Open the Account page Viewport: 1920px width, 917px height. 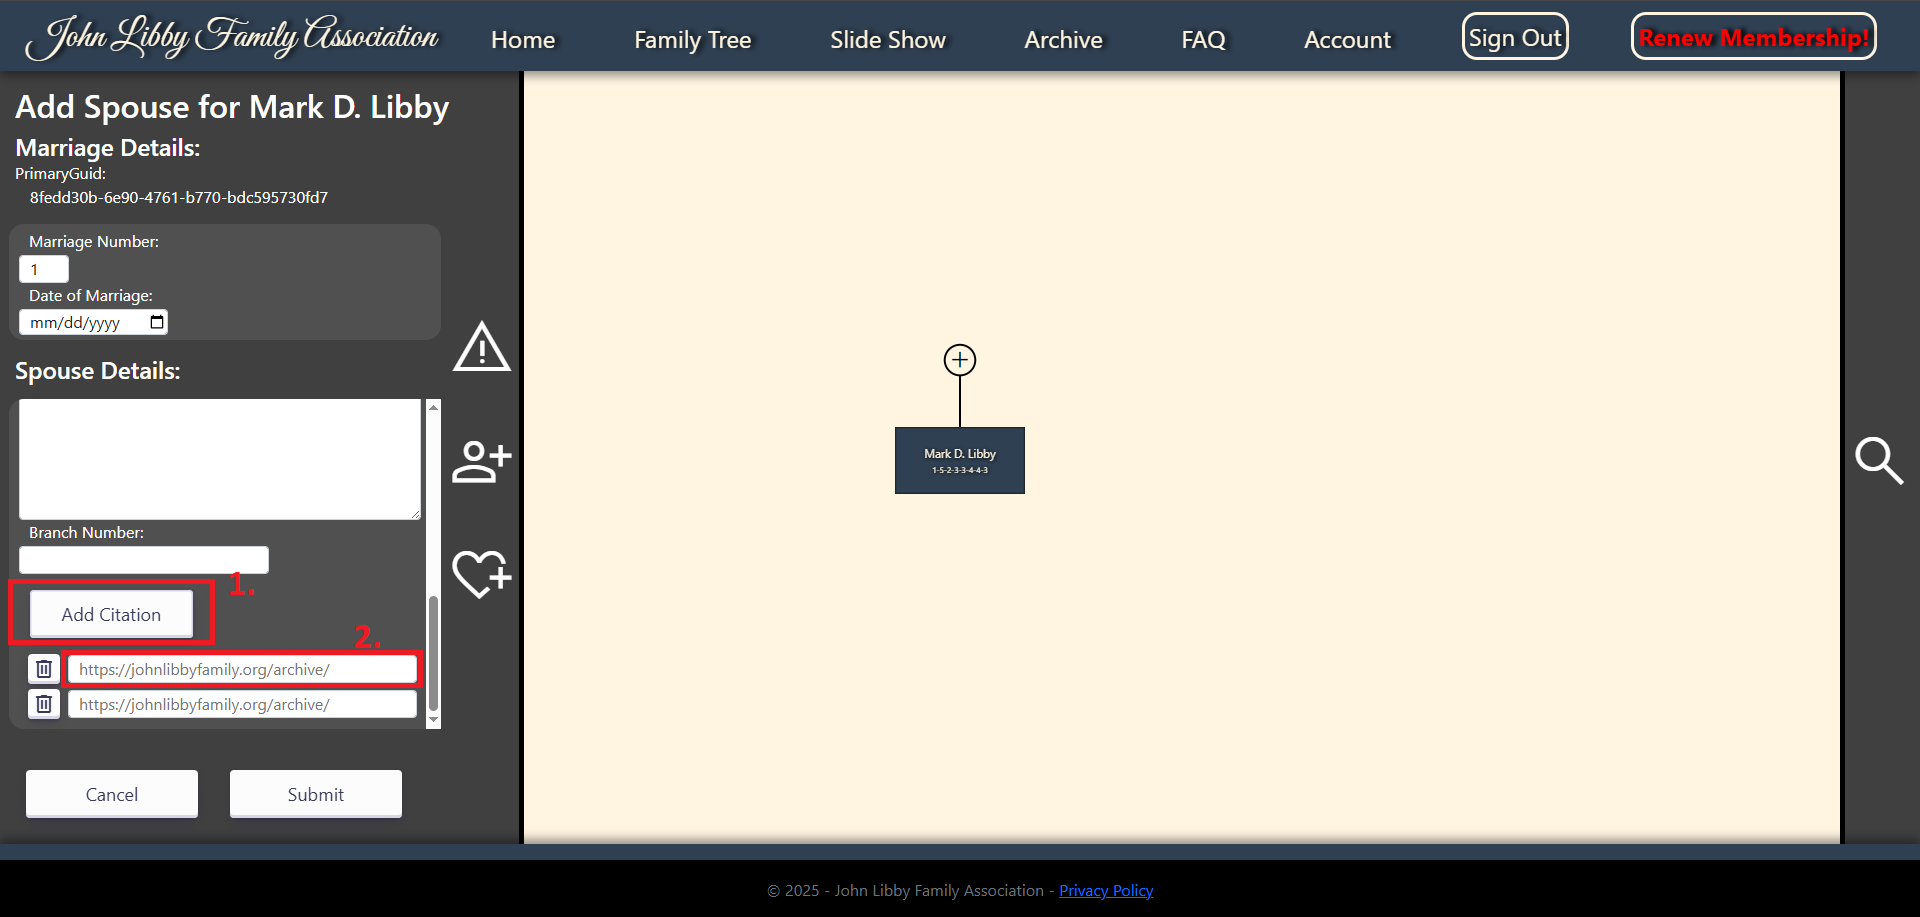point(1347,40)
